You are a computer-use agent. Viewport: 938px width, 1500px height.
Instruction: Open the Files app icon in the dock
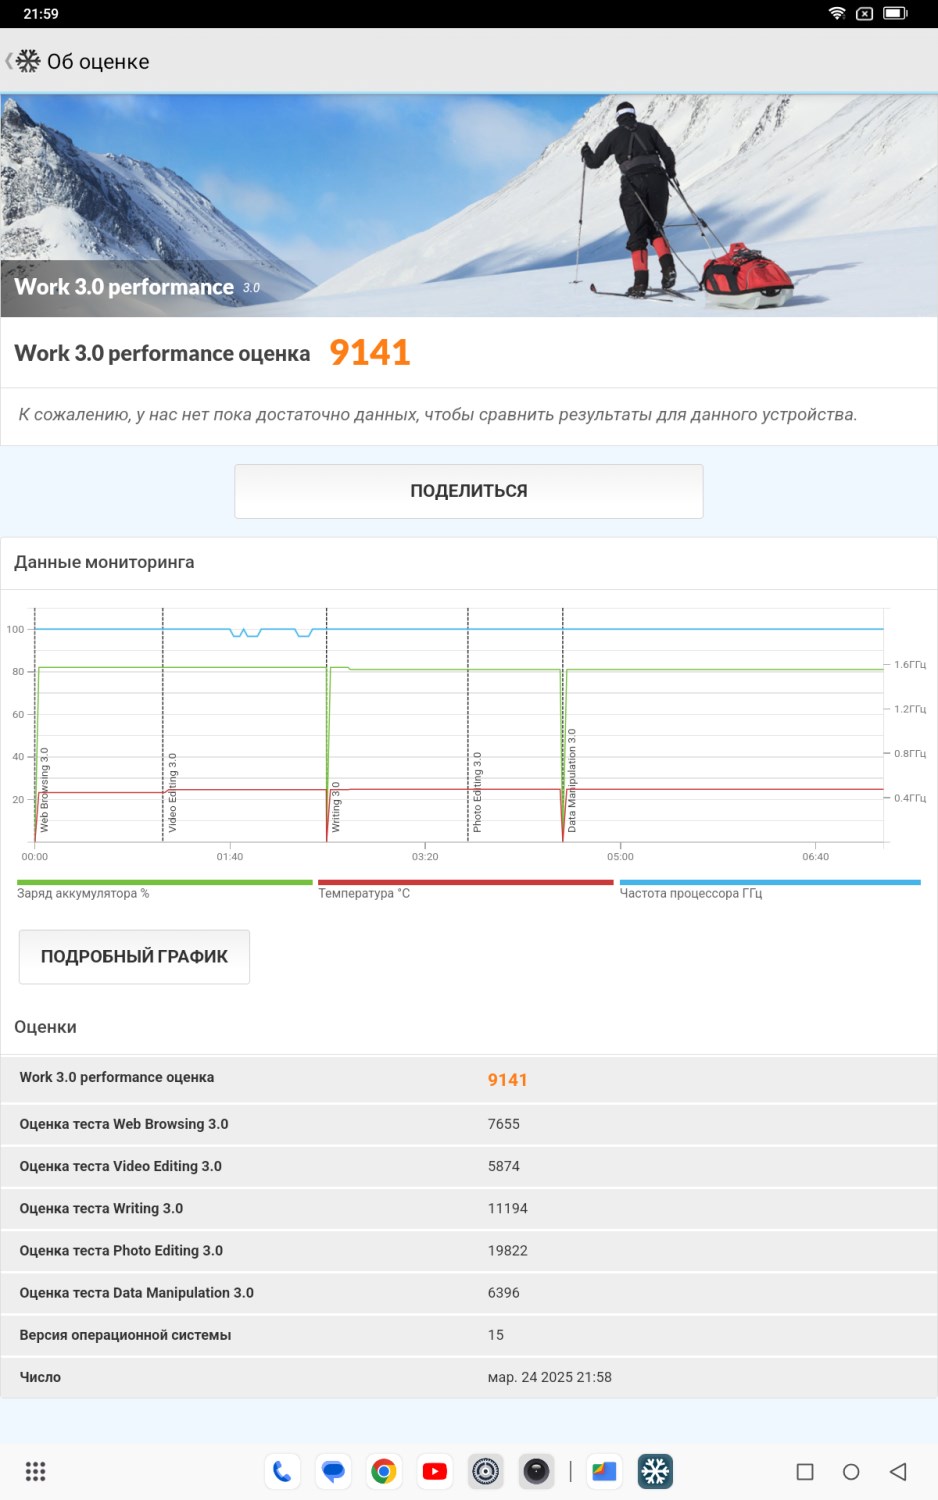(x=604, y=1471)
